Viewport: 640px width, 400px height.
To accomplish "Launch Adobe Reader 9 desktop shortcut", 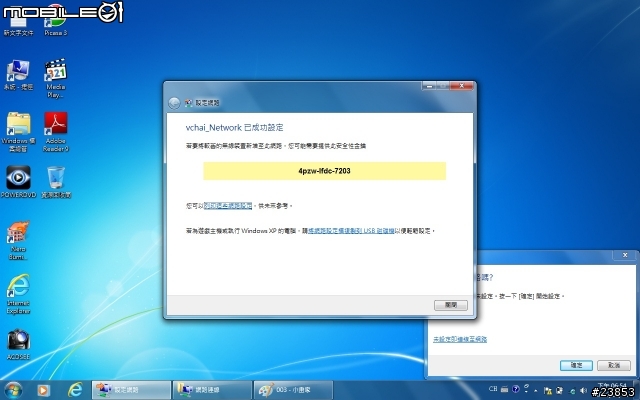I will [56, 132].
